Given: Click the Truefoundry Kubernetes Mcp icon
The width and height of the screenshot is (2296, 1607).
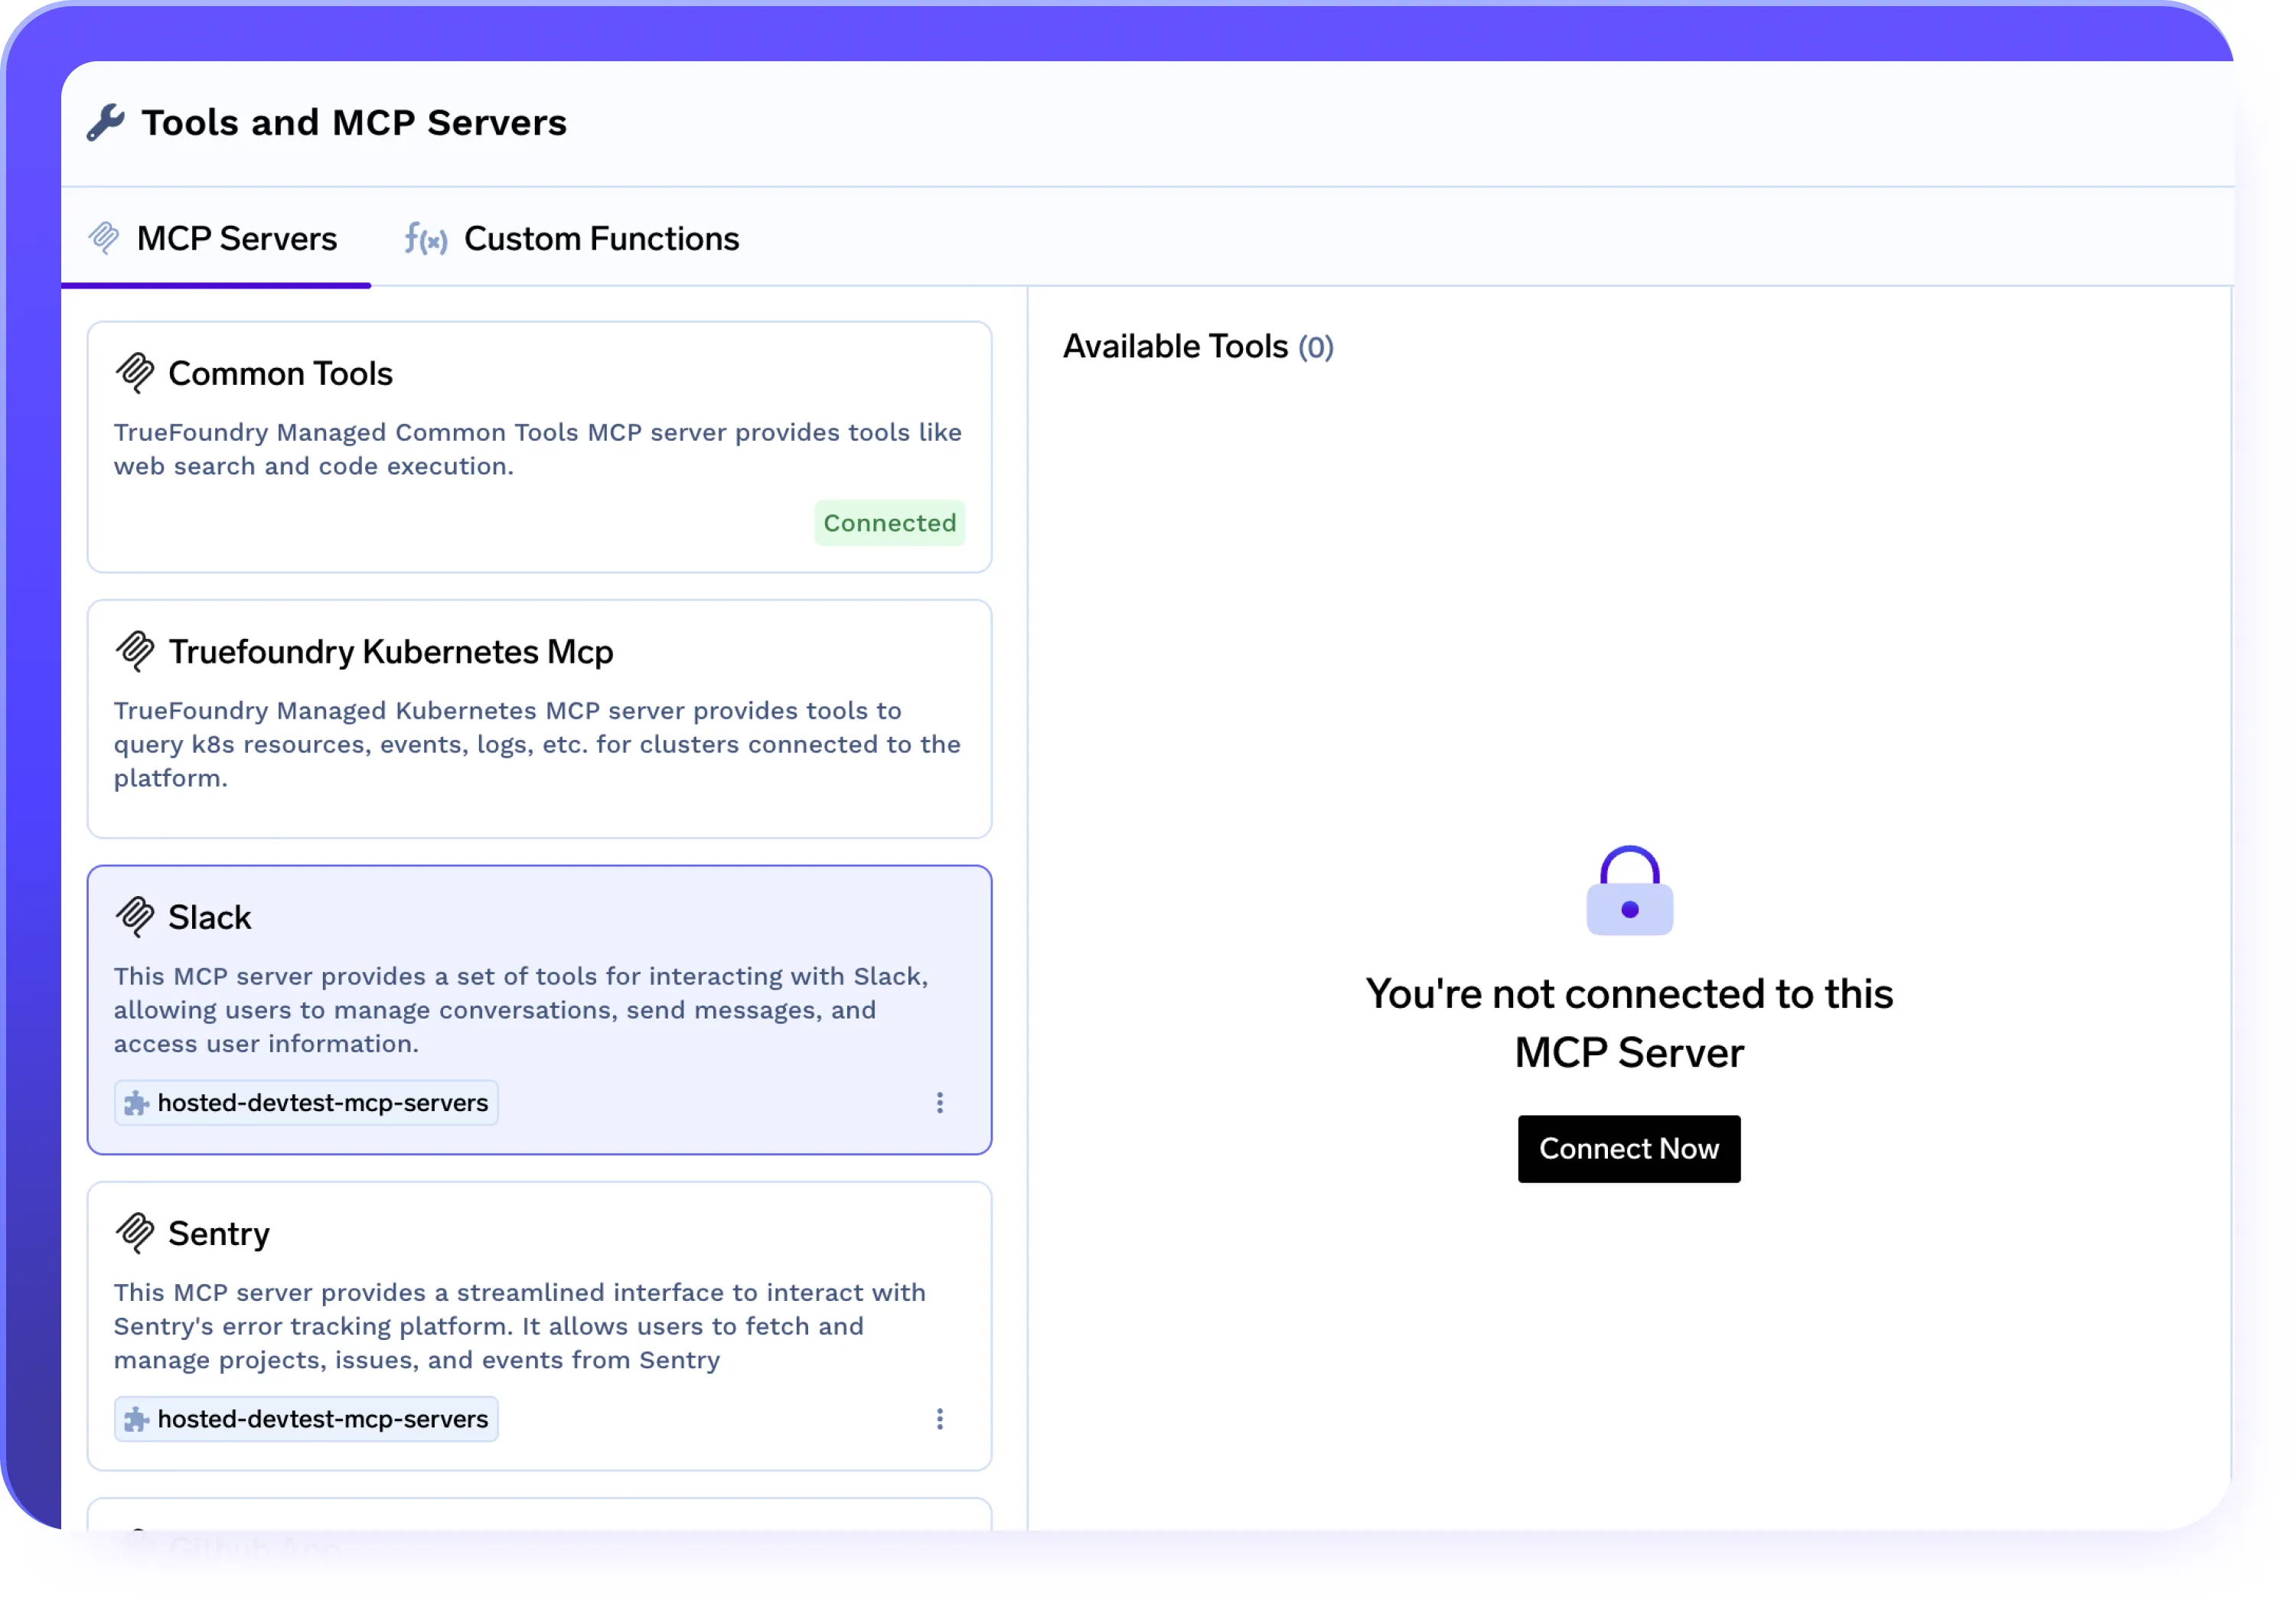Looking at the screenshot, I should (x=136, y=650).
